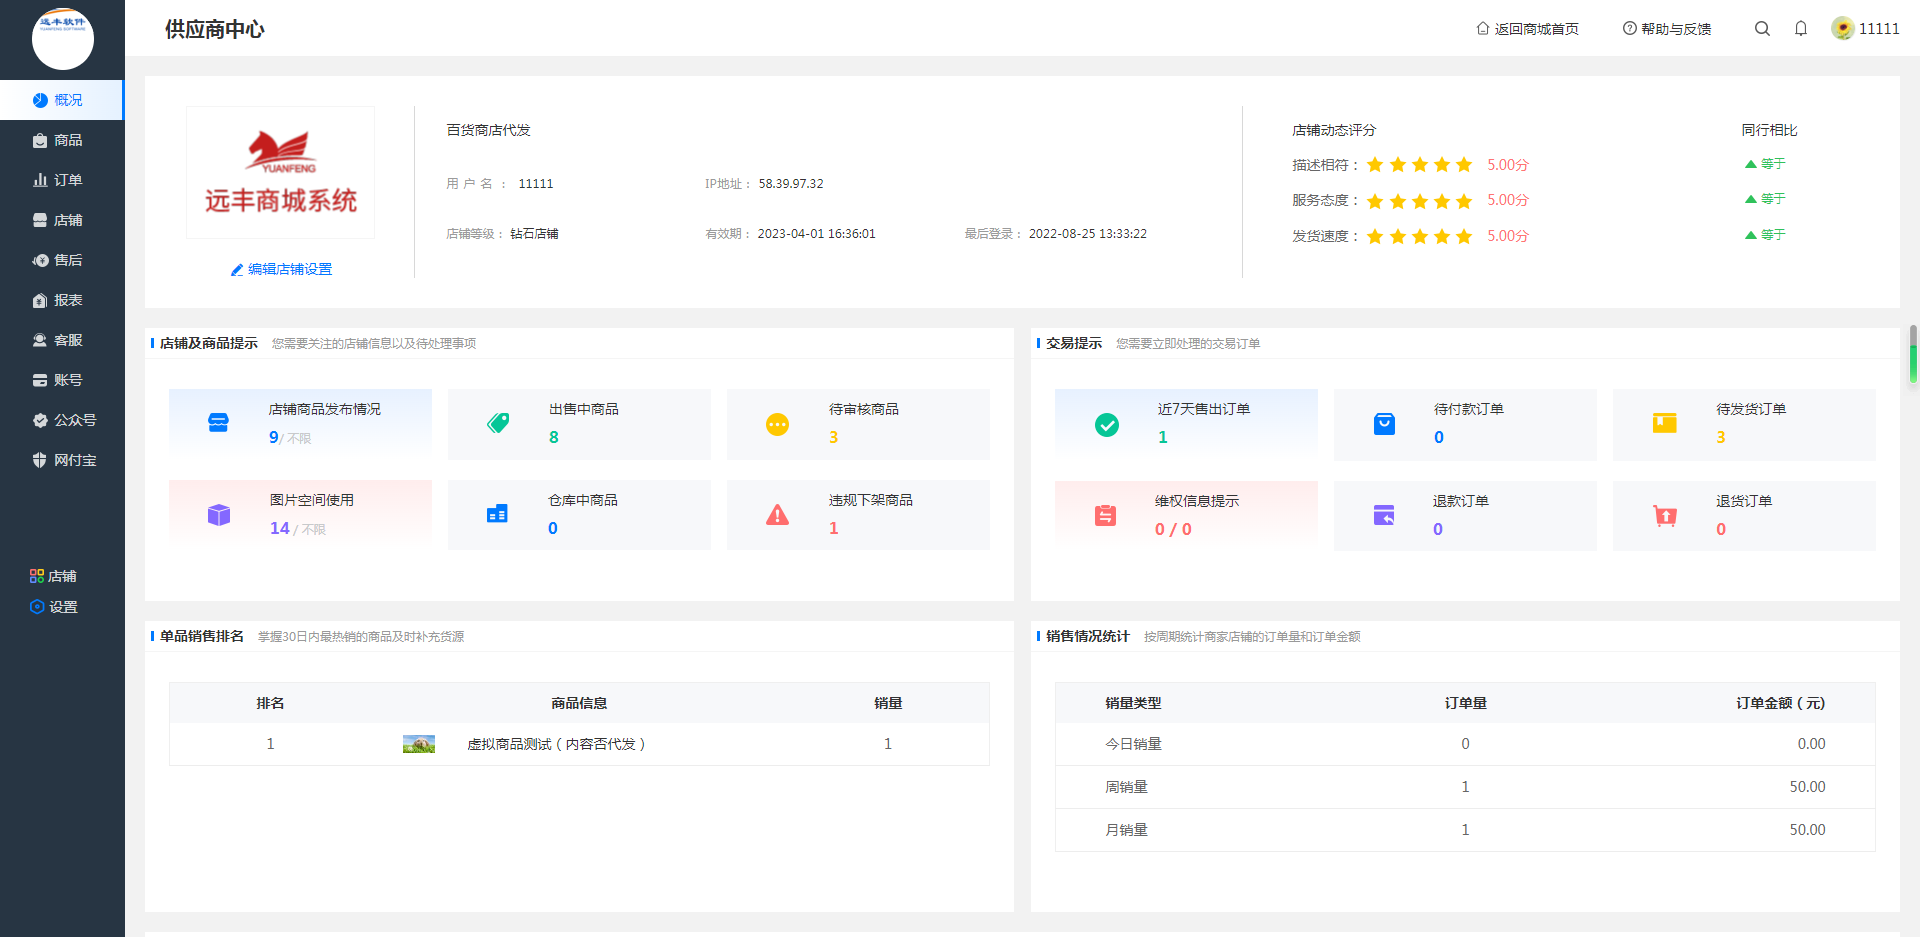The height and width of the screenshot is (937, 1920).
Task: Click the 周销量 row label
Action: (x=1126, y=787)
